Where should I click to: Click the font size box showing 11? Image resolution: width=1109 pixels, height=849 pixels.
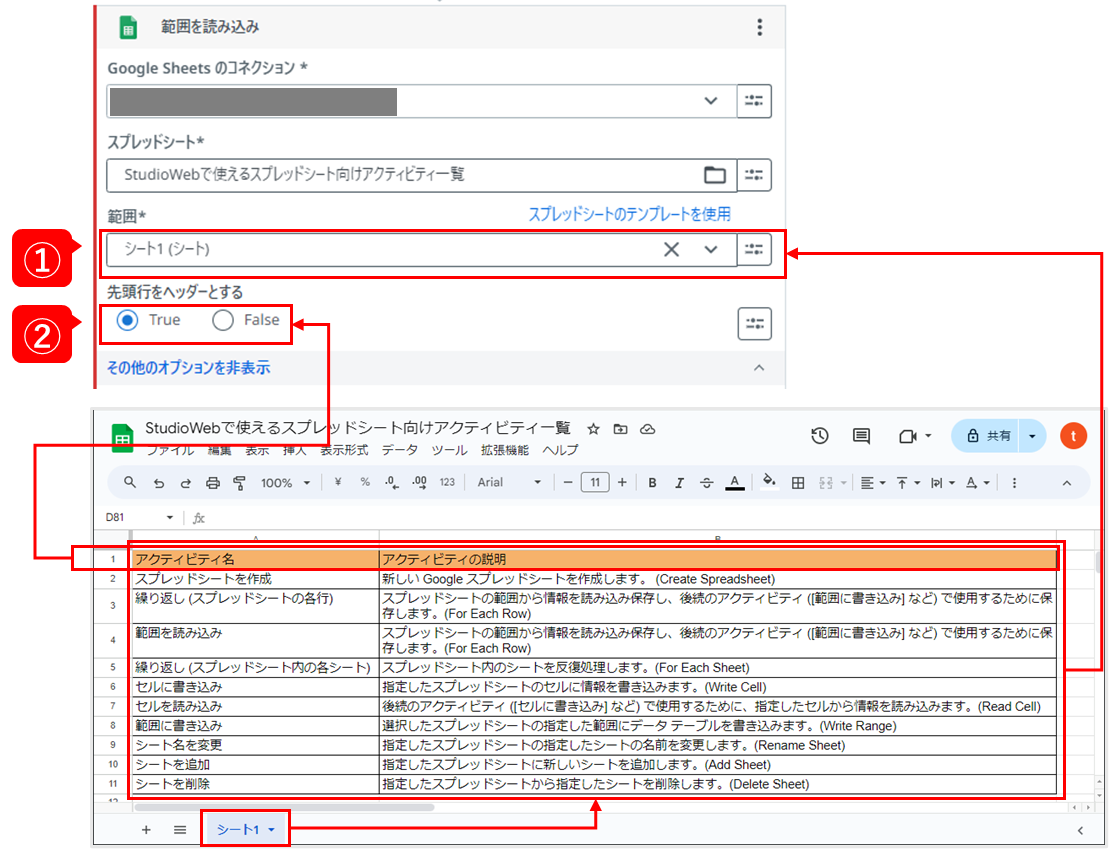click(595, 483)
